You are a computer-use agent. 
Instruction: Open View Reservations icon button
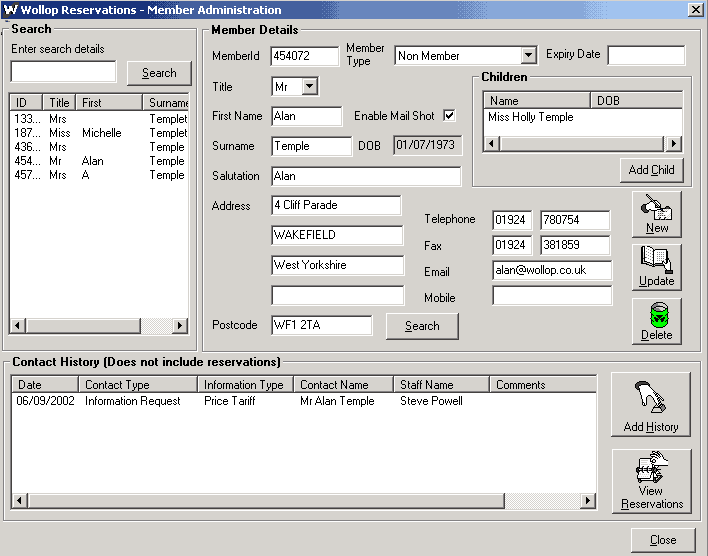(x=652, y=481)
